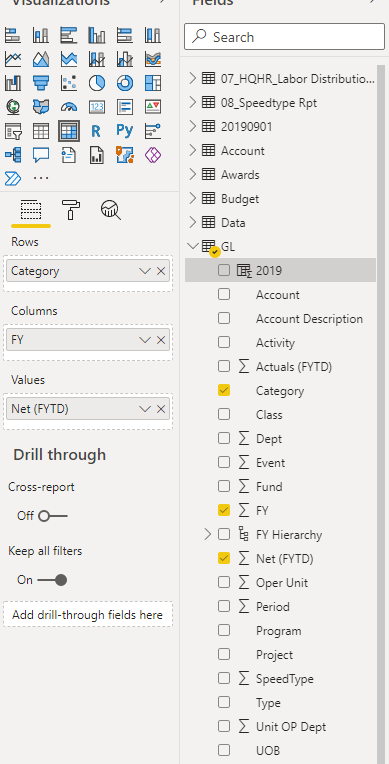Pick the KPI visual
The height and width of the screenshot is (764, 389).
point(153,107)
